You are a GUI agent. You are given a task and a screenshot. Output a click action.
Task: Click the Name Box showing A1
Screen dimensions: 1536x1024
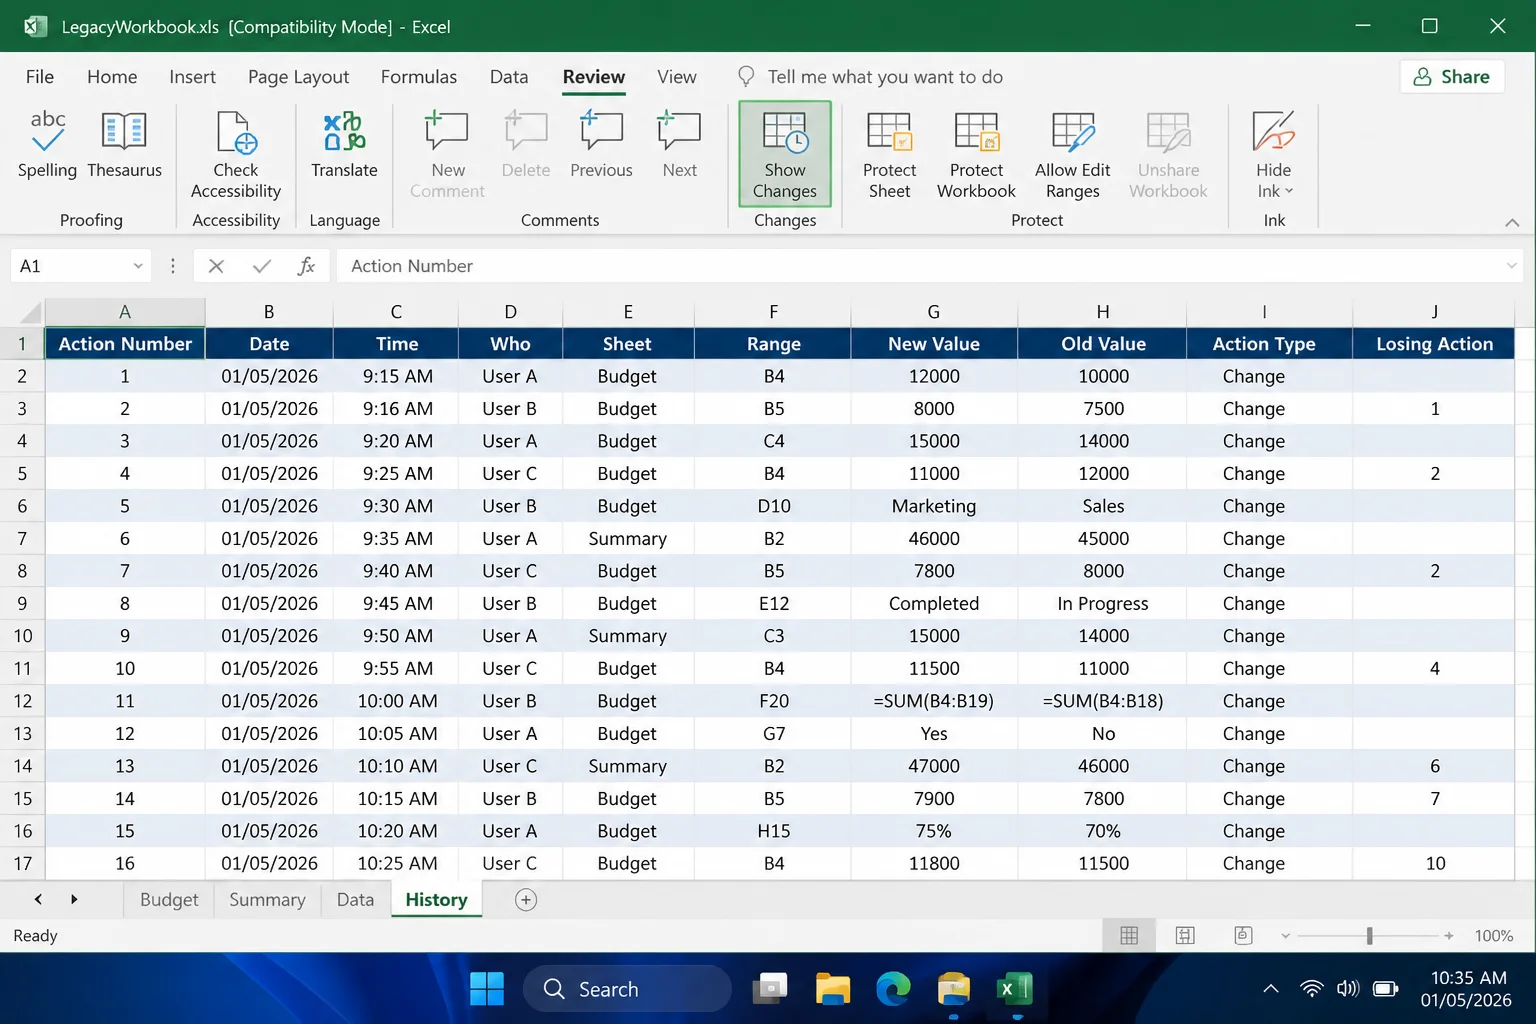(70, 266)
